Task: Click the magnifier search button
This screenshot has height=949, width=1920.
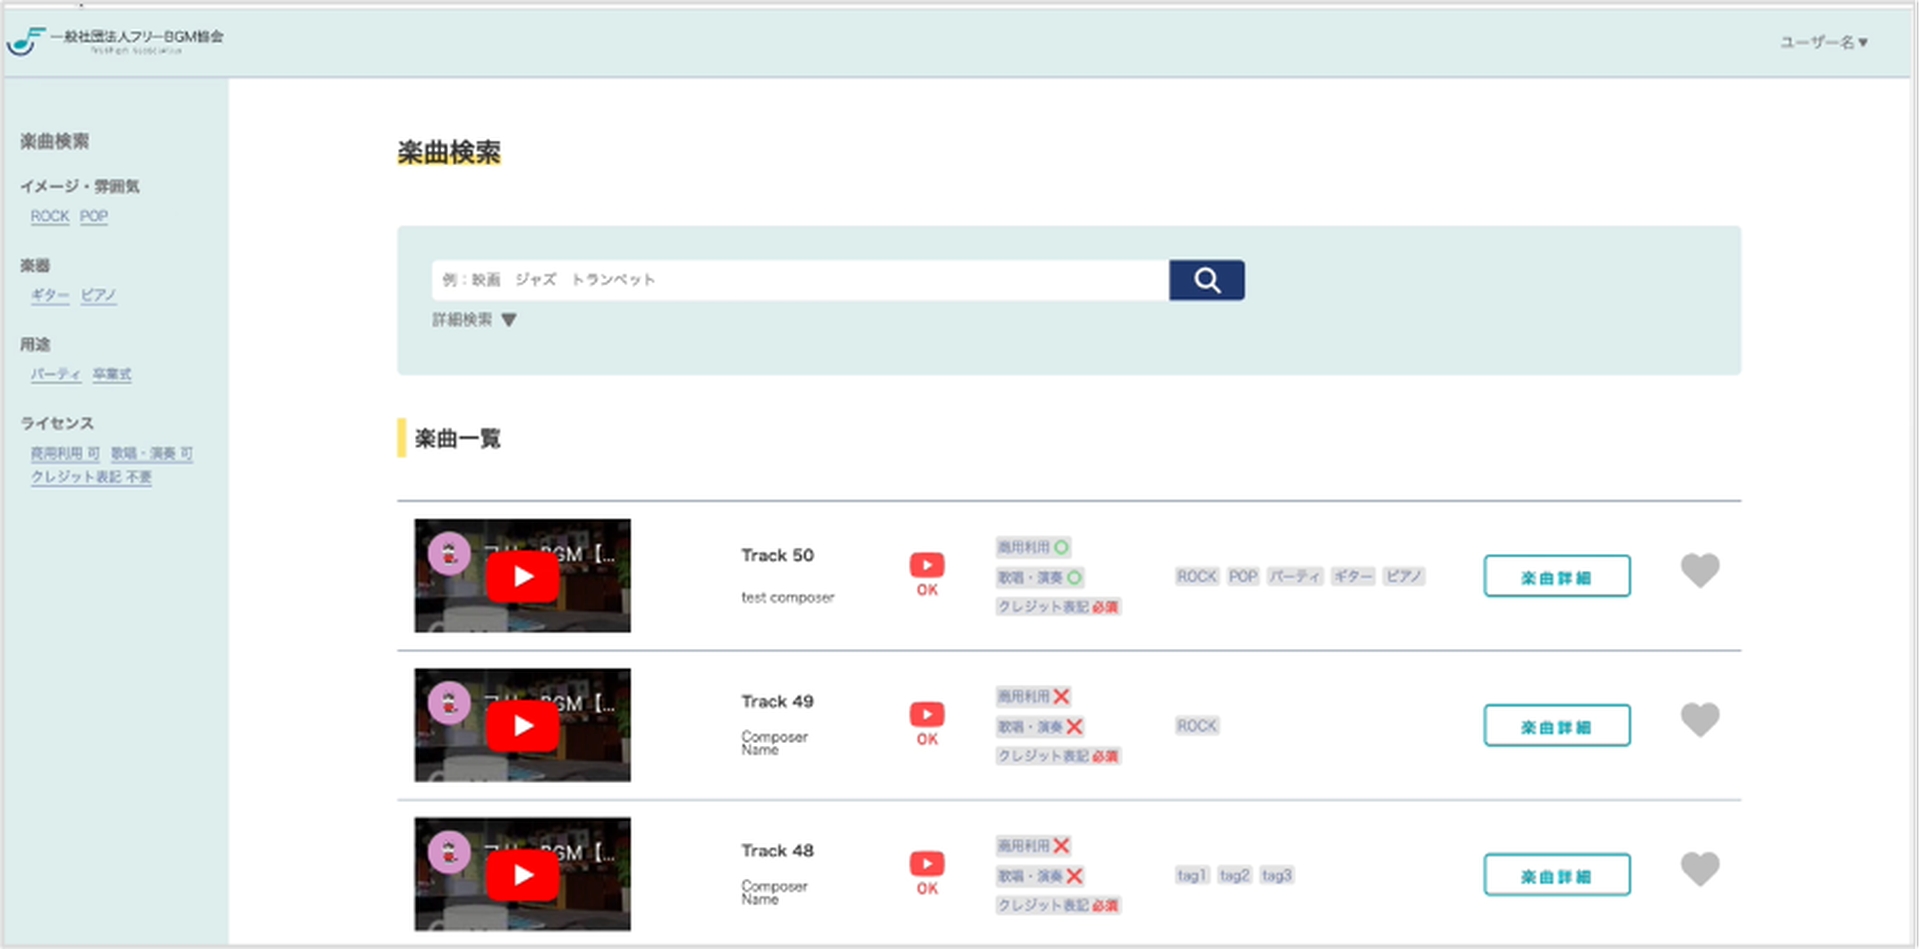Action: click(1206, 280)
